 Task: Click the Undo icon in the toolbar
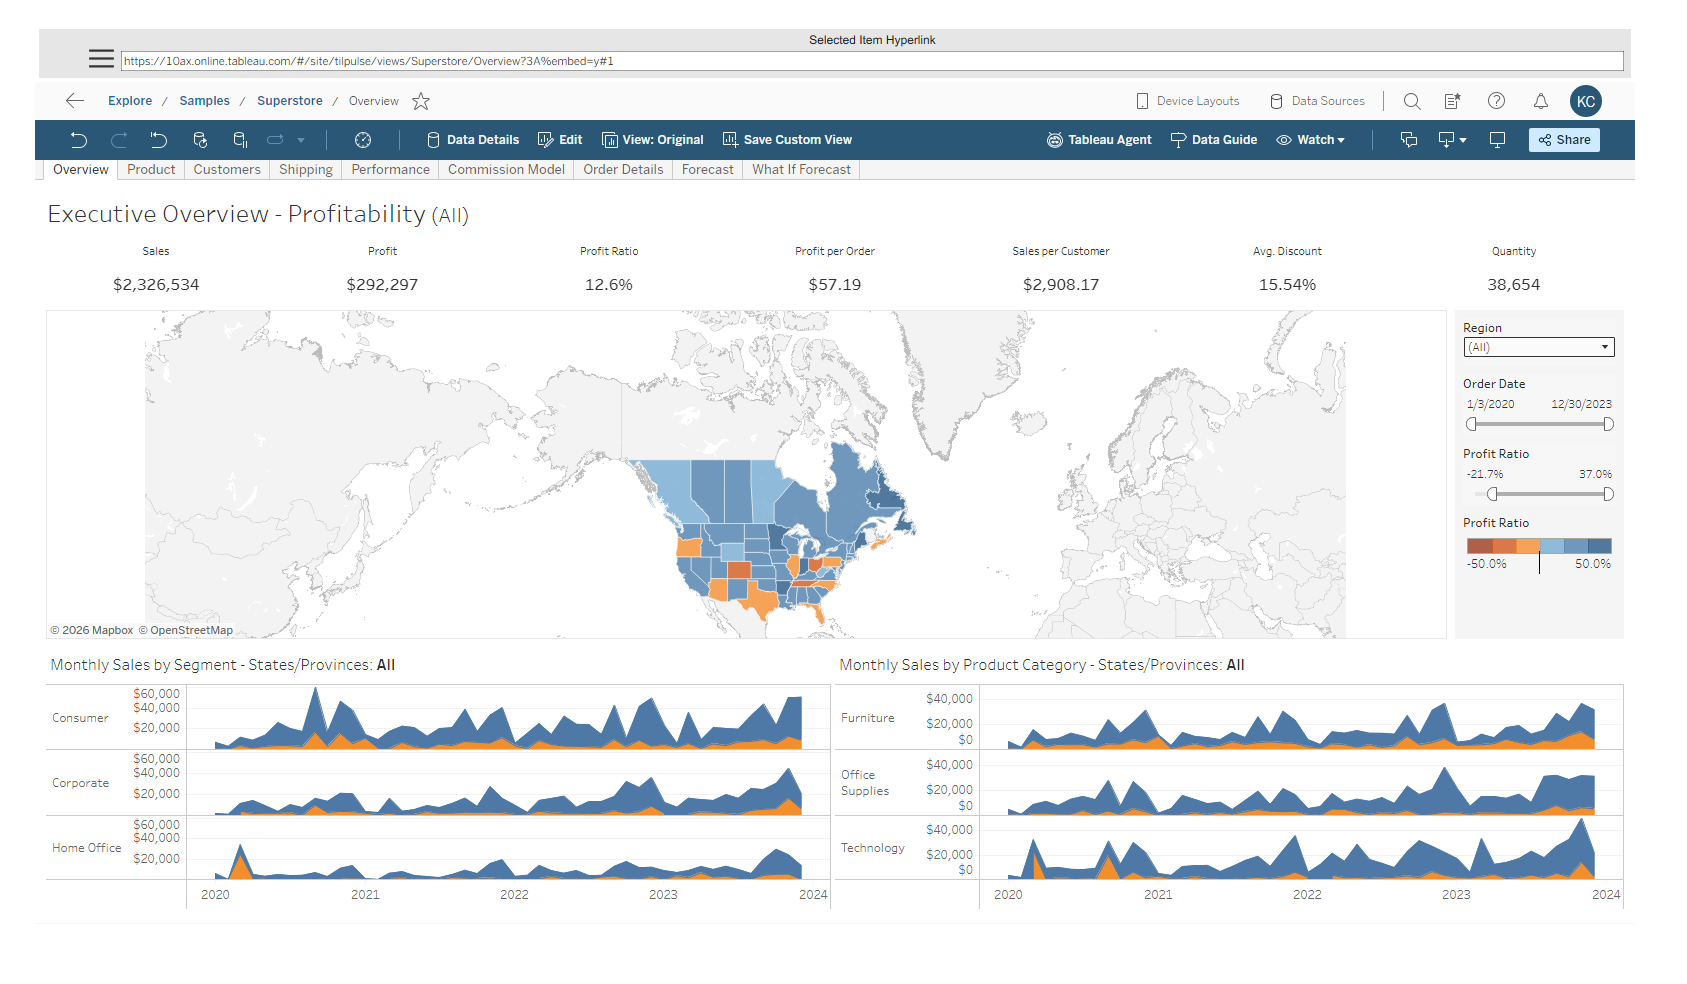tap(79, 140)
